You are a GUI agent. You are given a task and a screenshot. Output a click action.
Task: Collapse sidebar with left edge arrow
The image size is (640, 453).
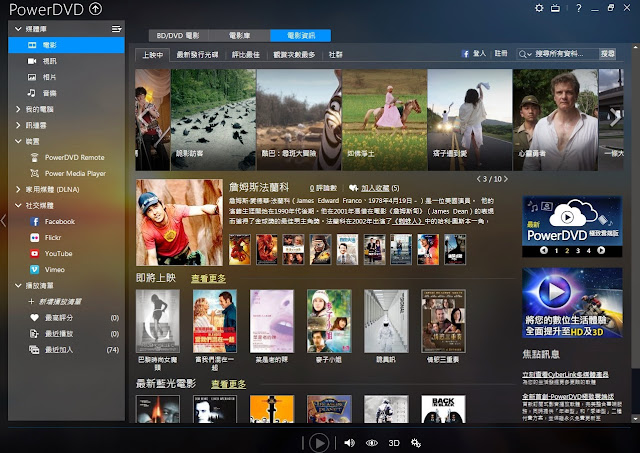(x=3, y=221)
